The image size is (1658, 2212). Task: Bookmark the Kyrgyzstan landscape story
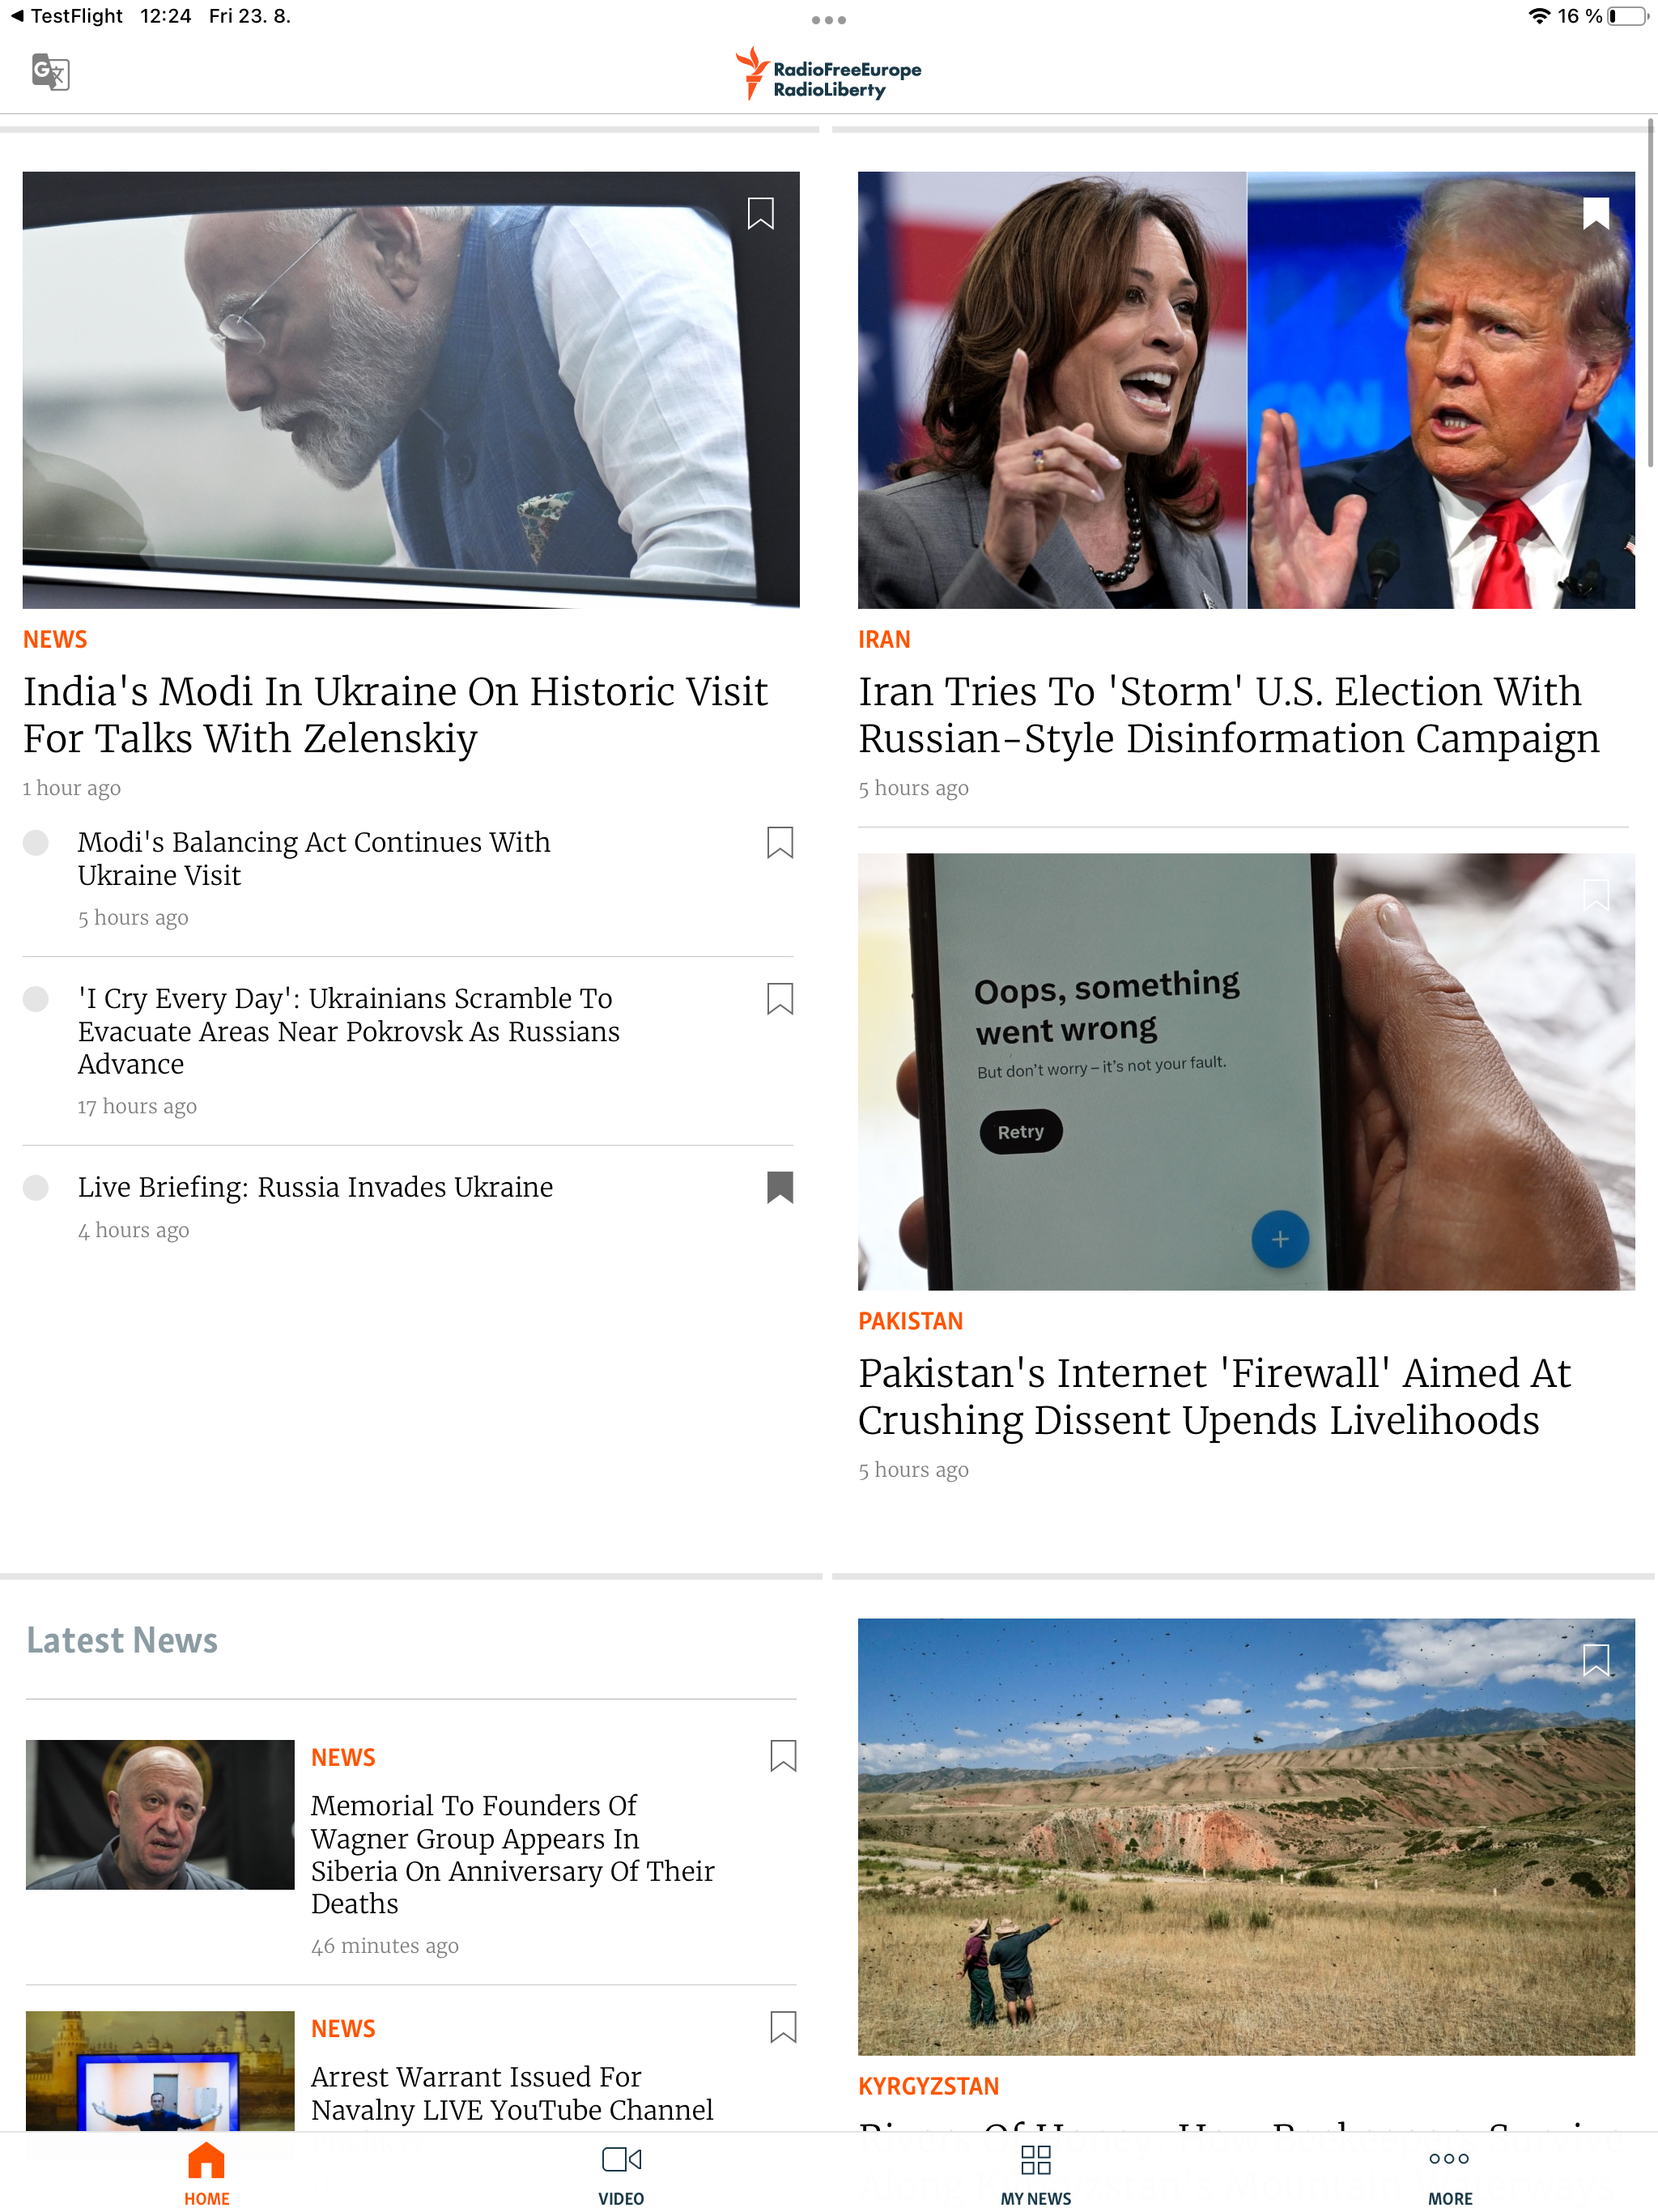click(1595, 1660)
